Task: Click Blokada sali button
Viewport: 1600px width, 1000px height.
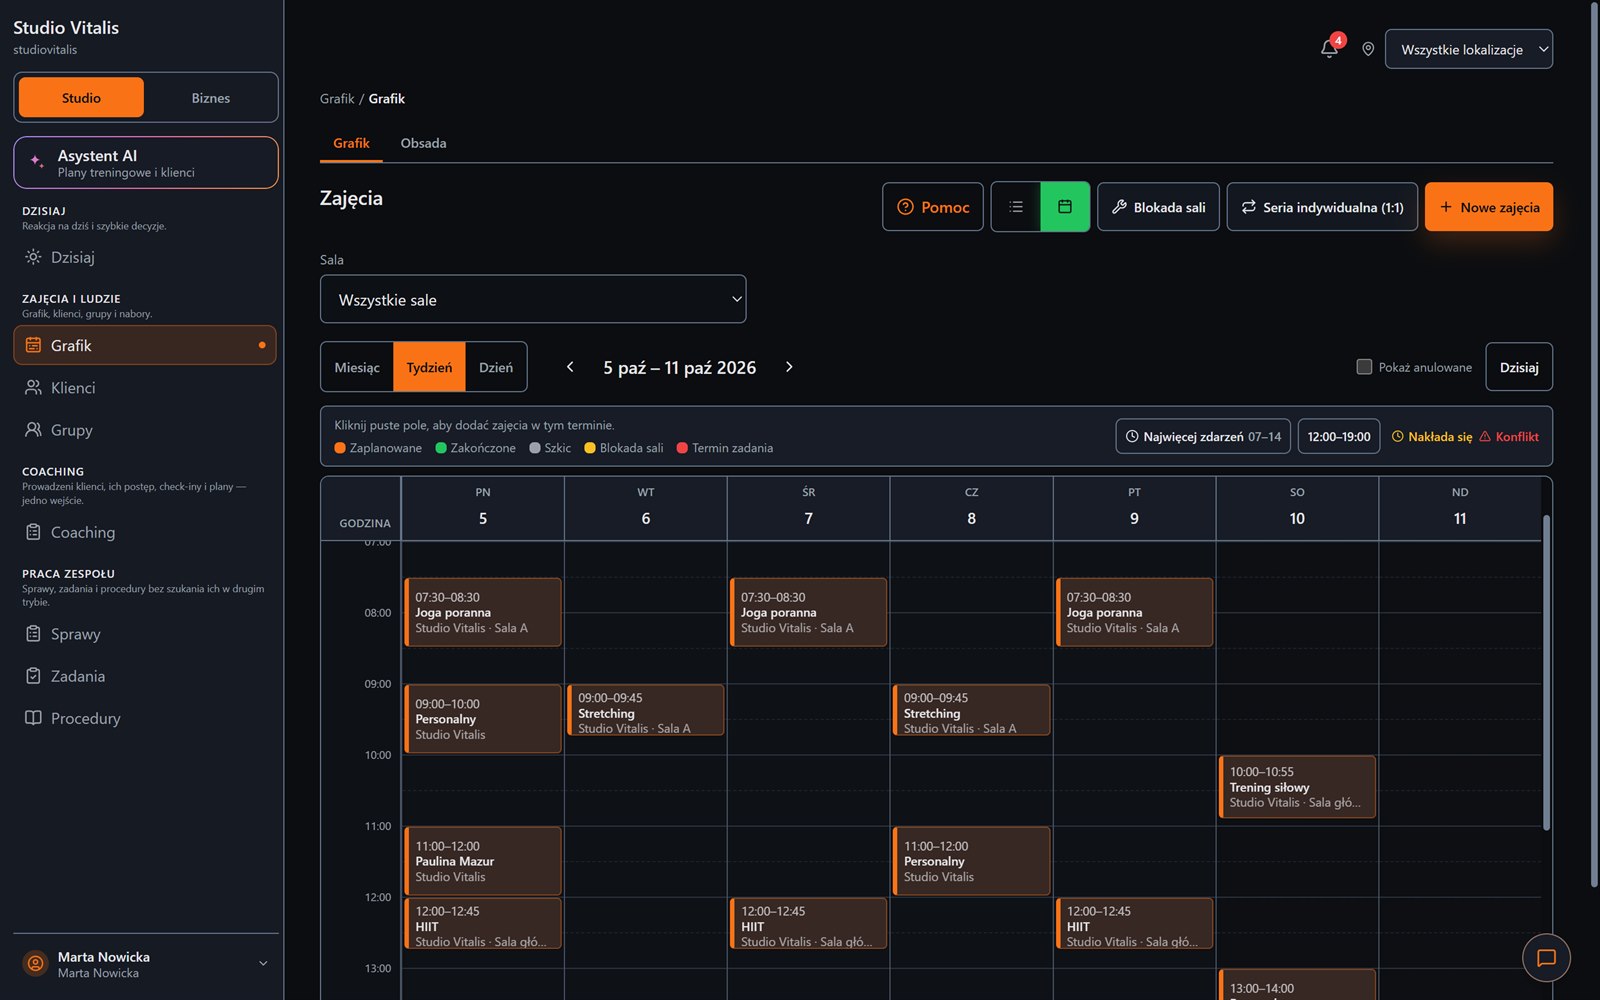Action: pyautogui.click(x=1158, y=207)
